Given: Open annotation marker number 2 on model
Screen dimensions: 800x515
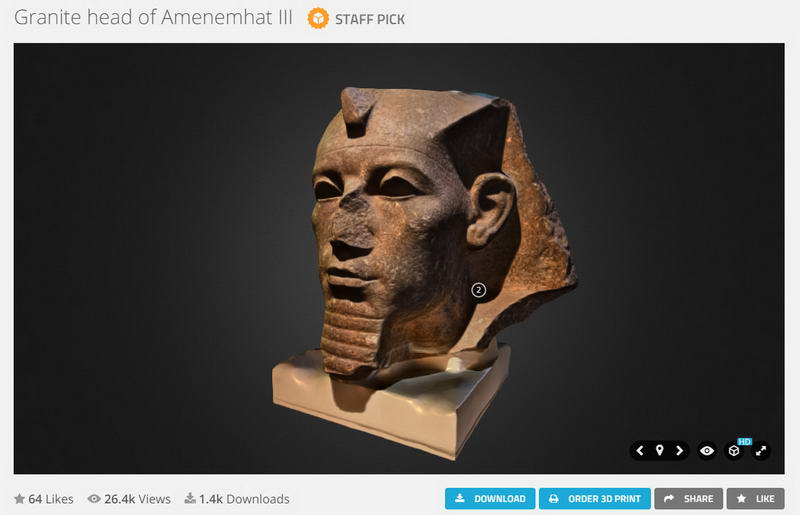Looking at the screenshot, I should click(x=478, y=290).
